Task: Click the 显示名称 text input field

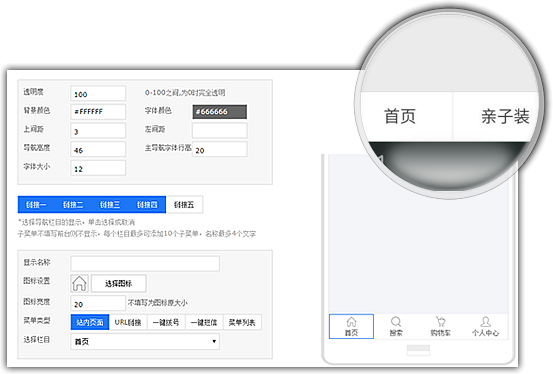Action: (145, 264)
